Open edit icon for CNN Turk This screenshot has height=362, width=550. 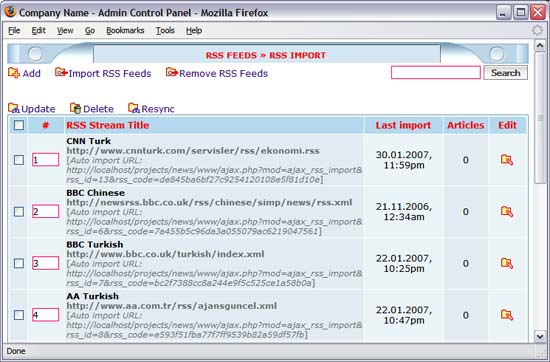(507, 160)
